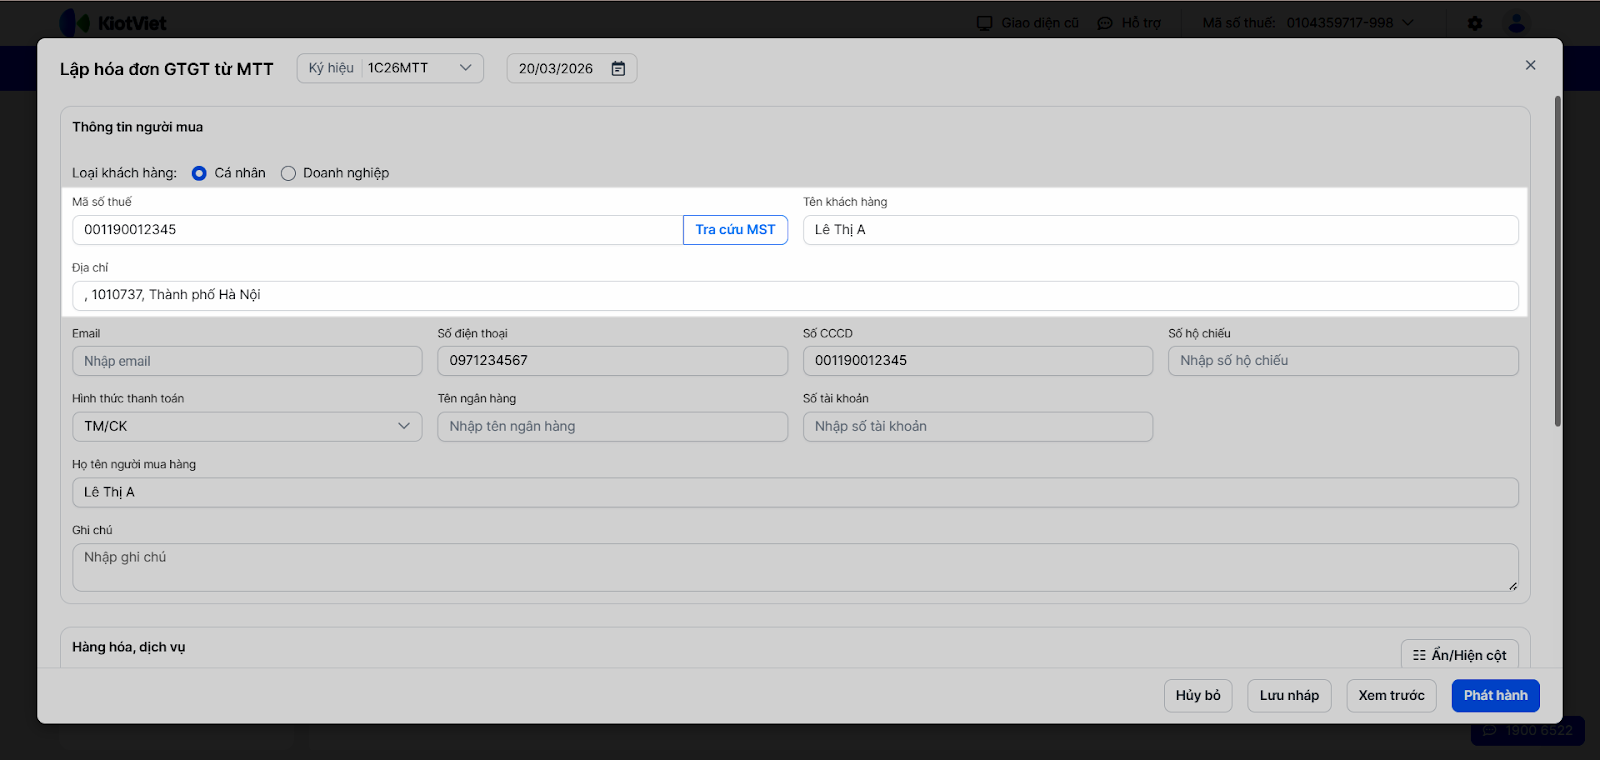Click the KiotViet logo
The image size is (1600, 760).
113,23
